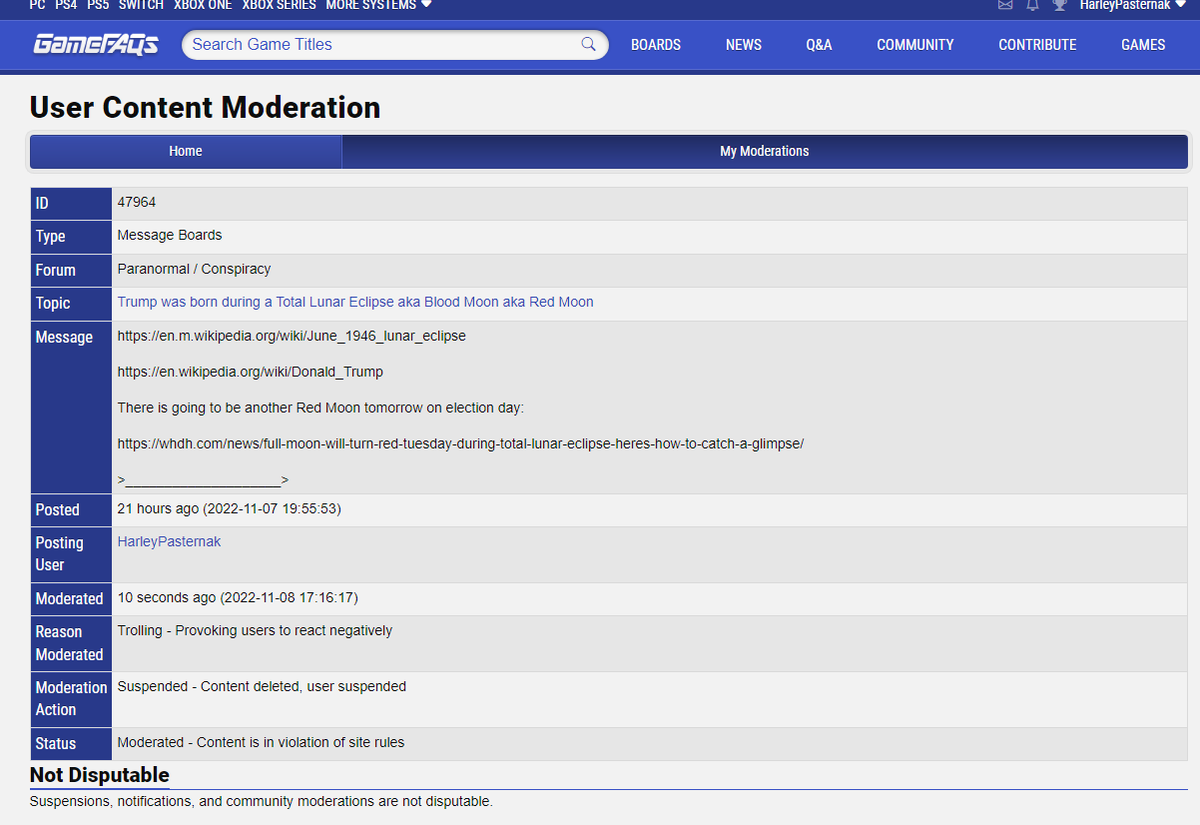Select the PS4 system link
1200x825 pixels.
point(66,5)
